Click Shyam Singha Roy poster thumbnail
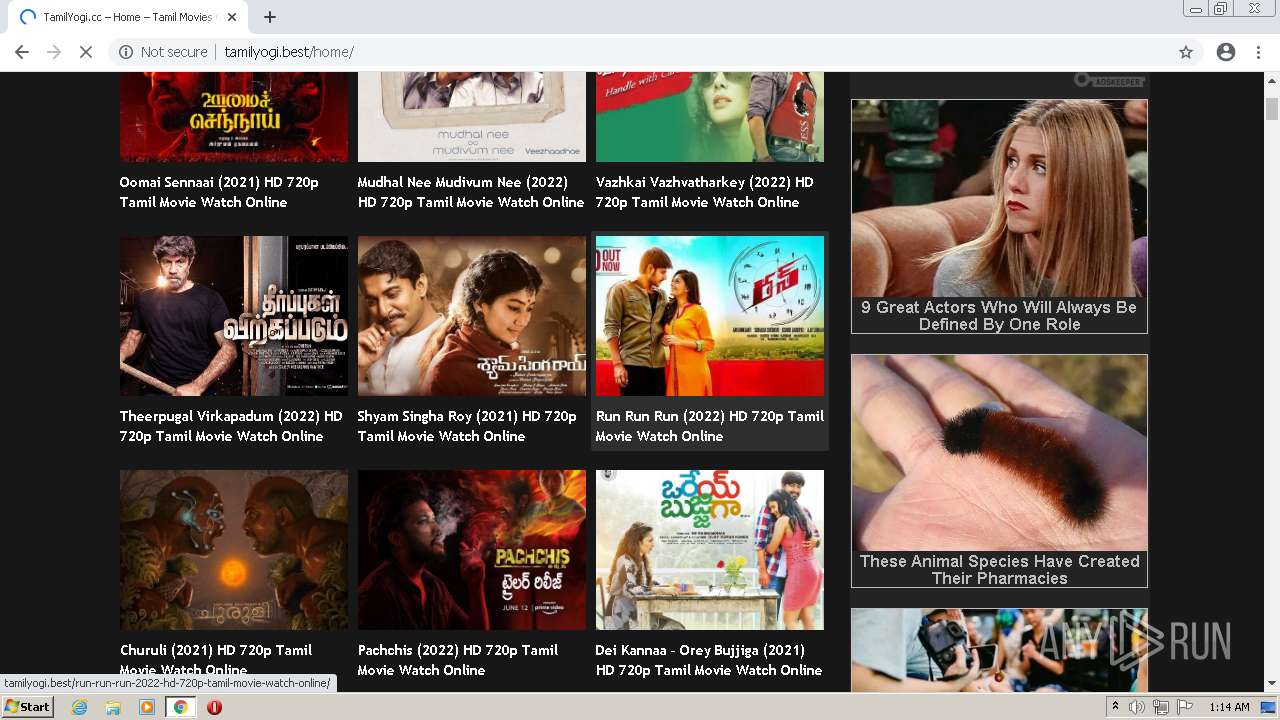1280x720 pixels. pyautogui.click(x=472, y=316)
